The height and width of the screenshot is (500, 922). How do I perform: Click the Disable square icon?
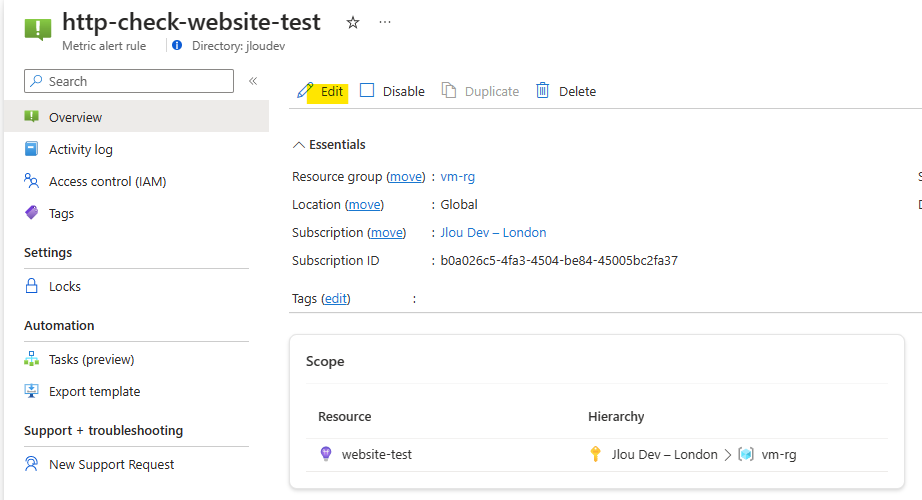click(x=367, y=90)
